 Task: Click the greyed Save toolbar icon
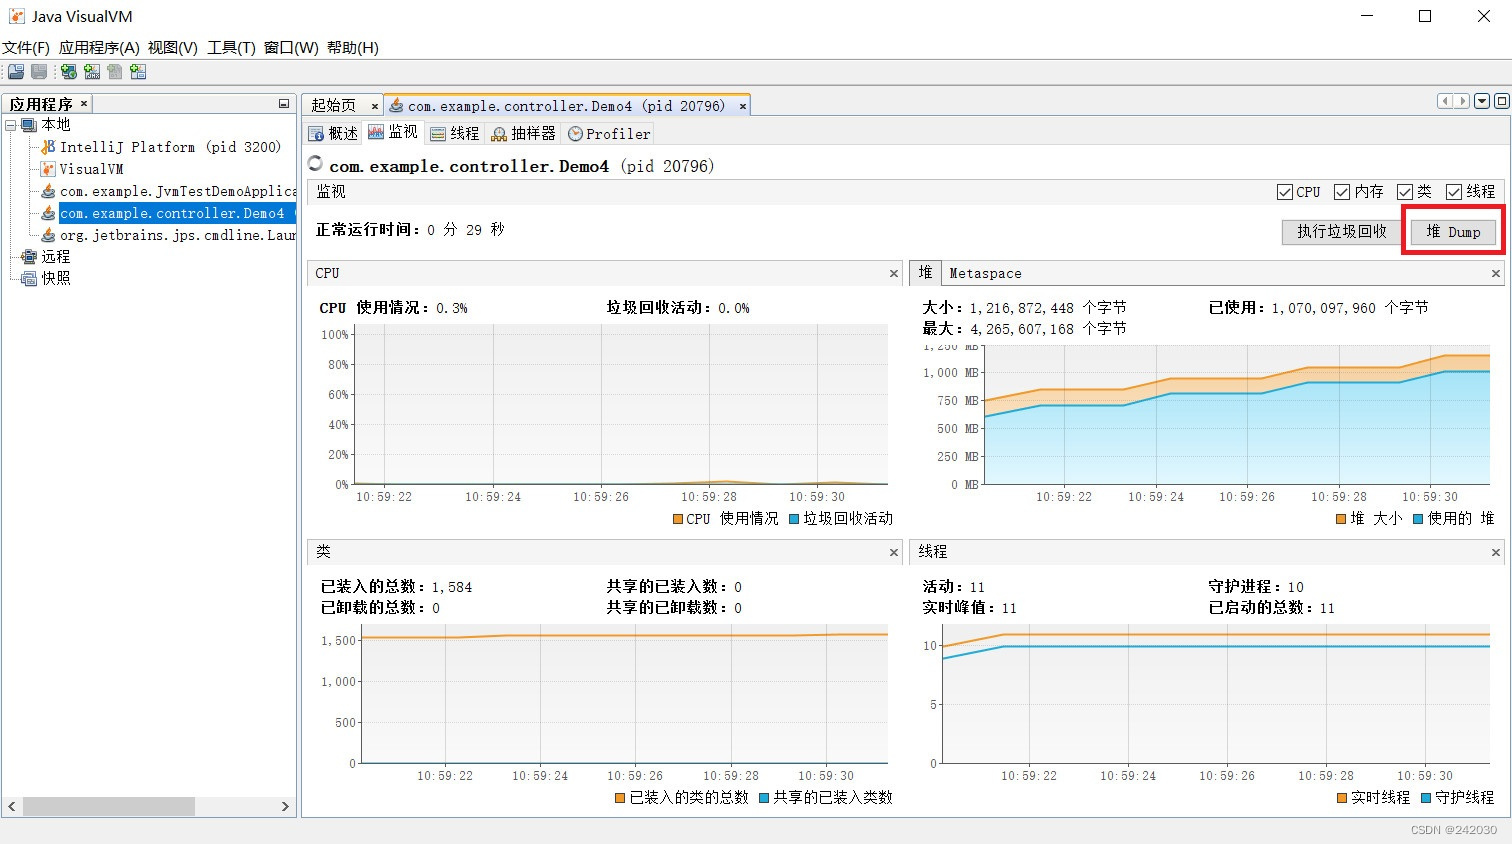[39, 72]
